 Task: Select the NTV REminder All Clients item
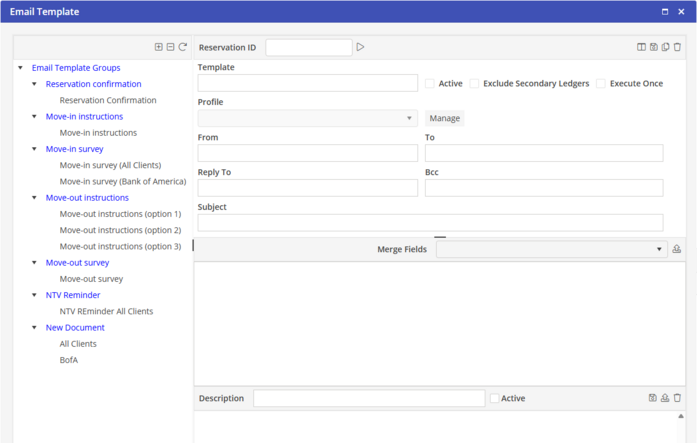pos(106,311)
